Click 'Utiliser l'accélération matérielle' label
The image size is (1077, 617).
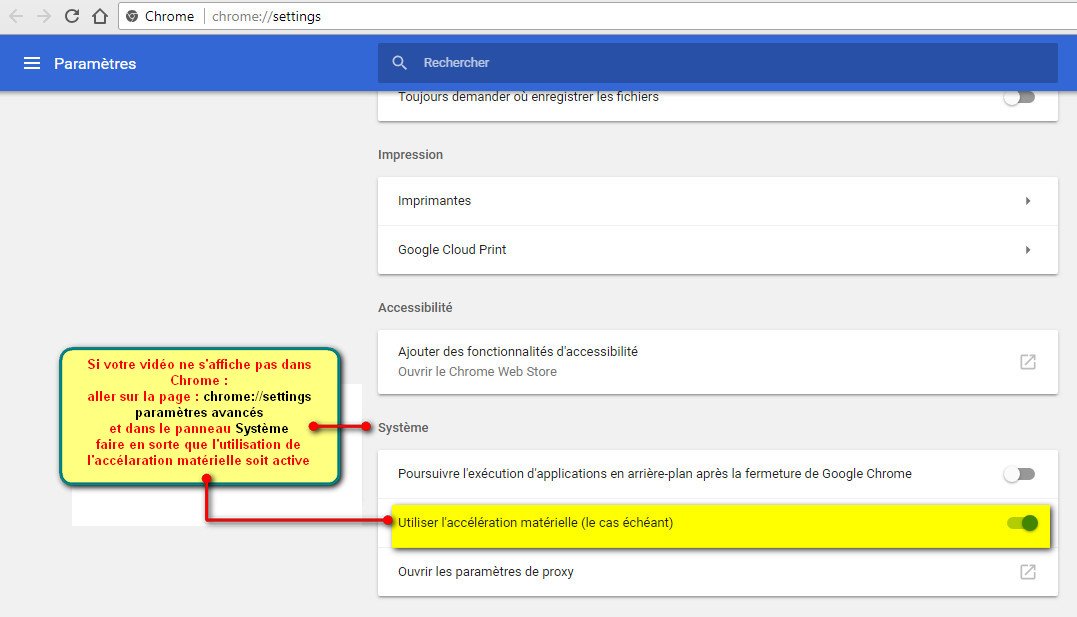point(536,522)
